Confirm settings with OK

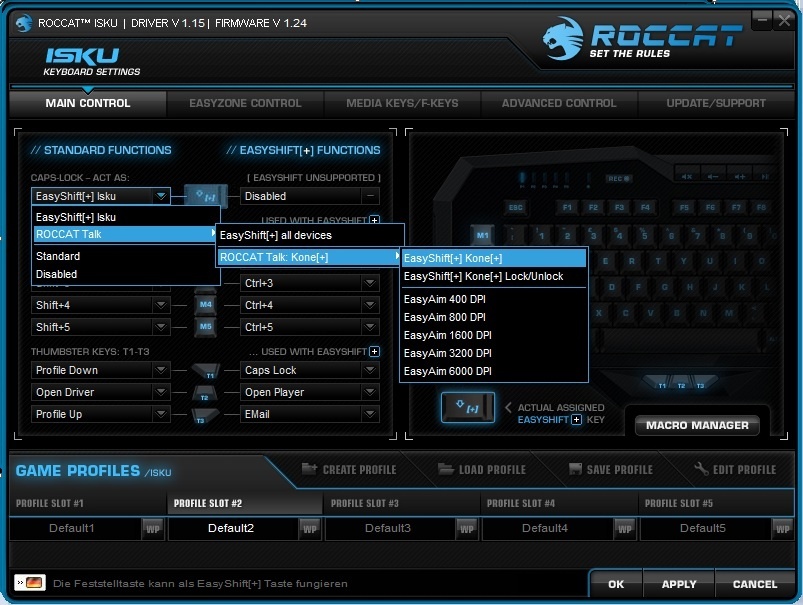[616, 584]
